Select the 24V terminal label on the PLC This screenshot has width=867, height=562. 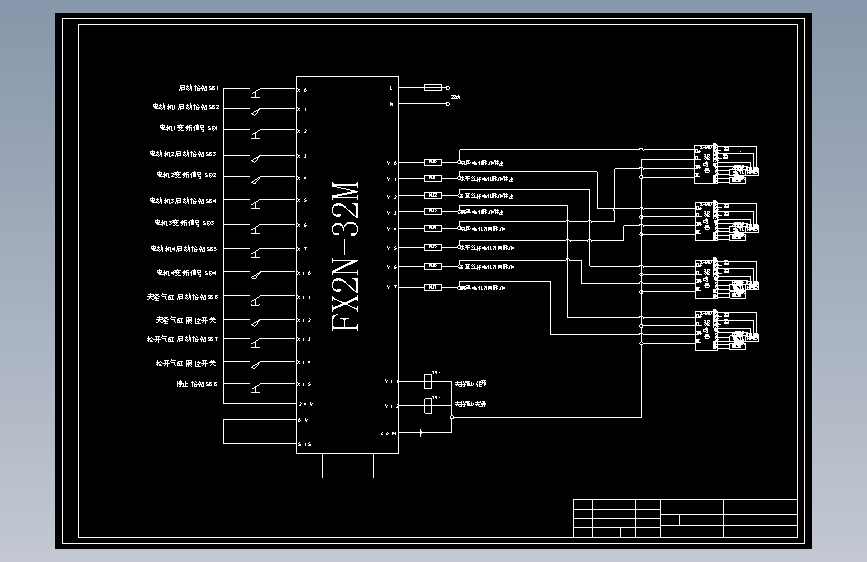306,404
